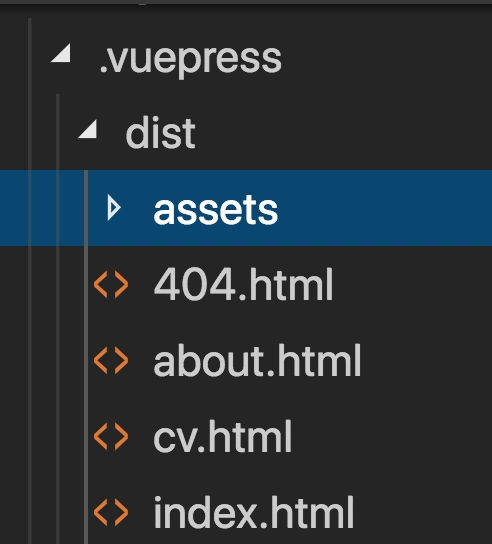
Task: Click the orange code icon beside index.html
Action: pyautogui.click(x=111, y=513)
